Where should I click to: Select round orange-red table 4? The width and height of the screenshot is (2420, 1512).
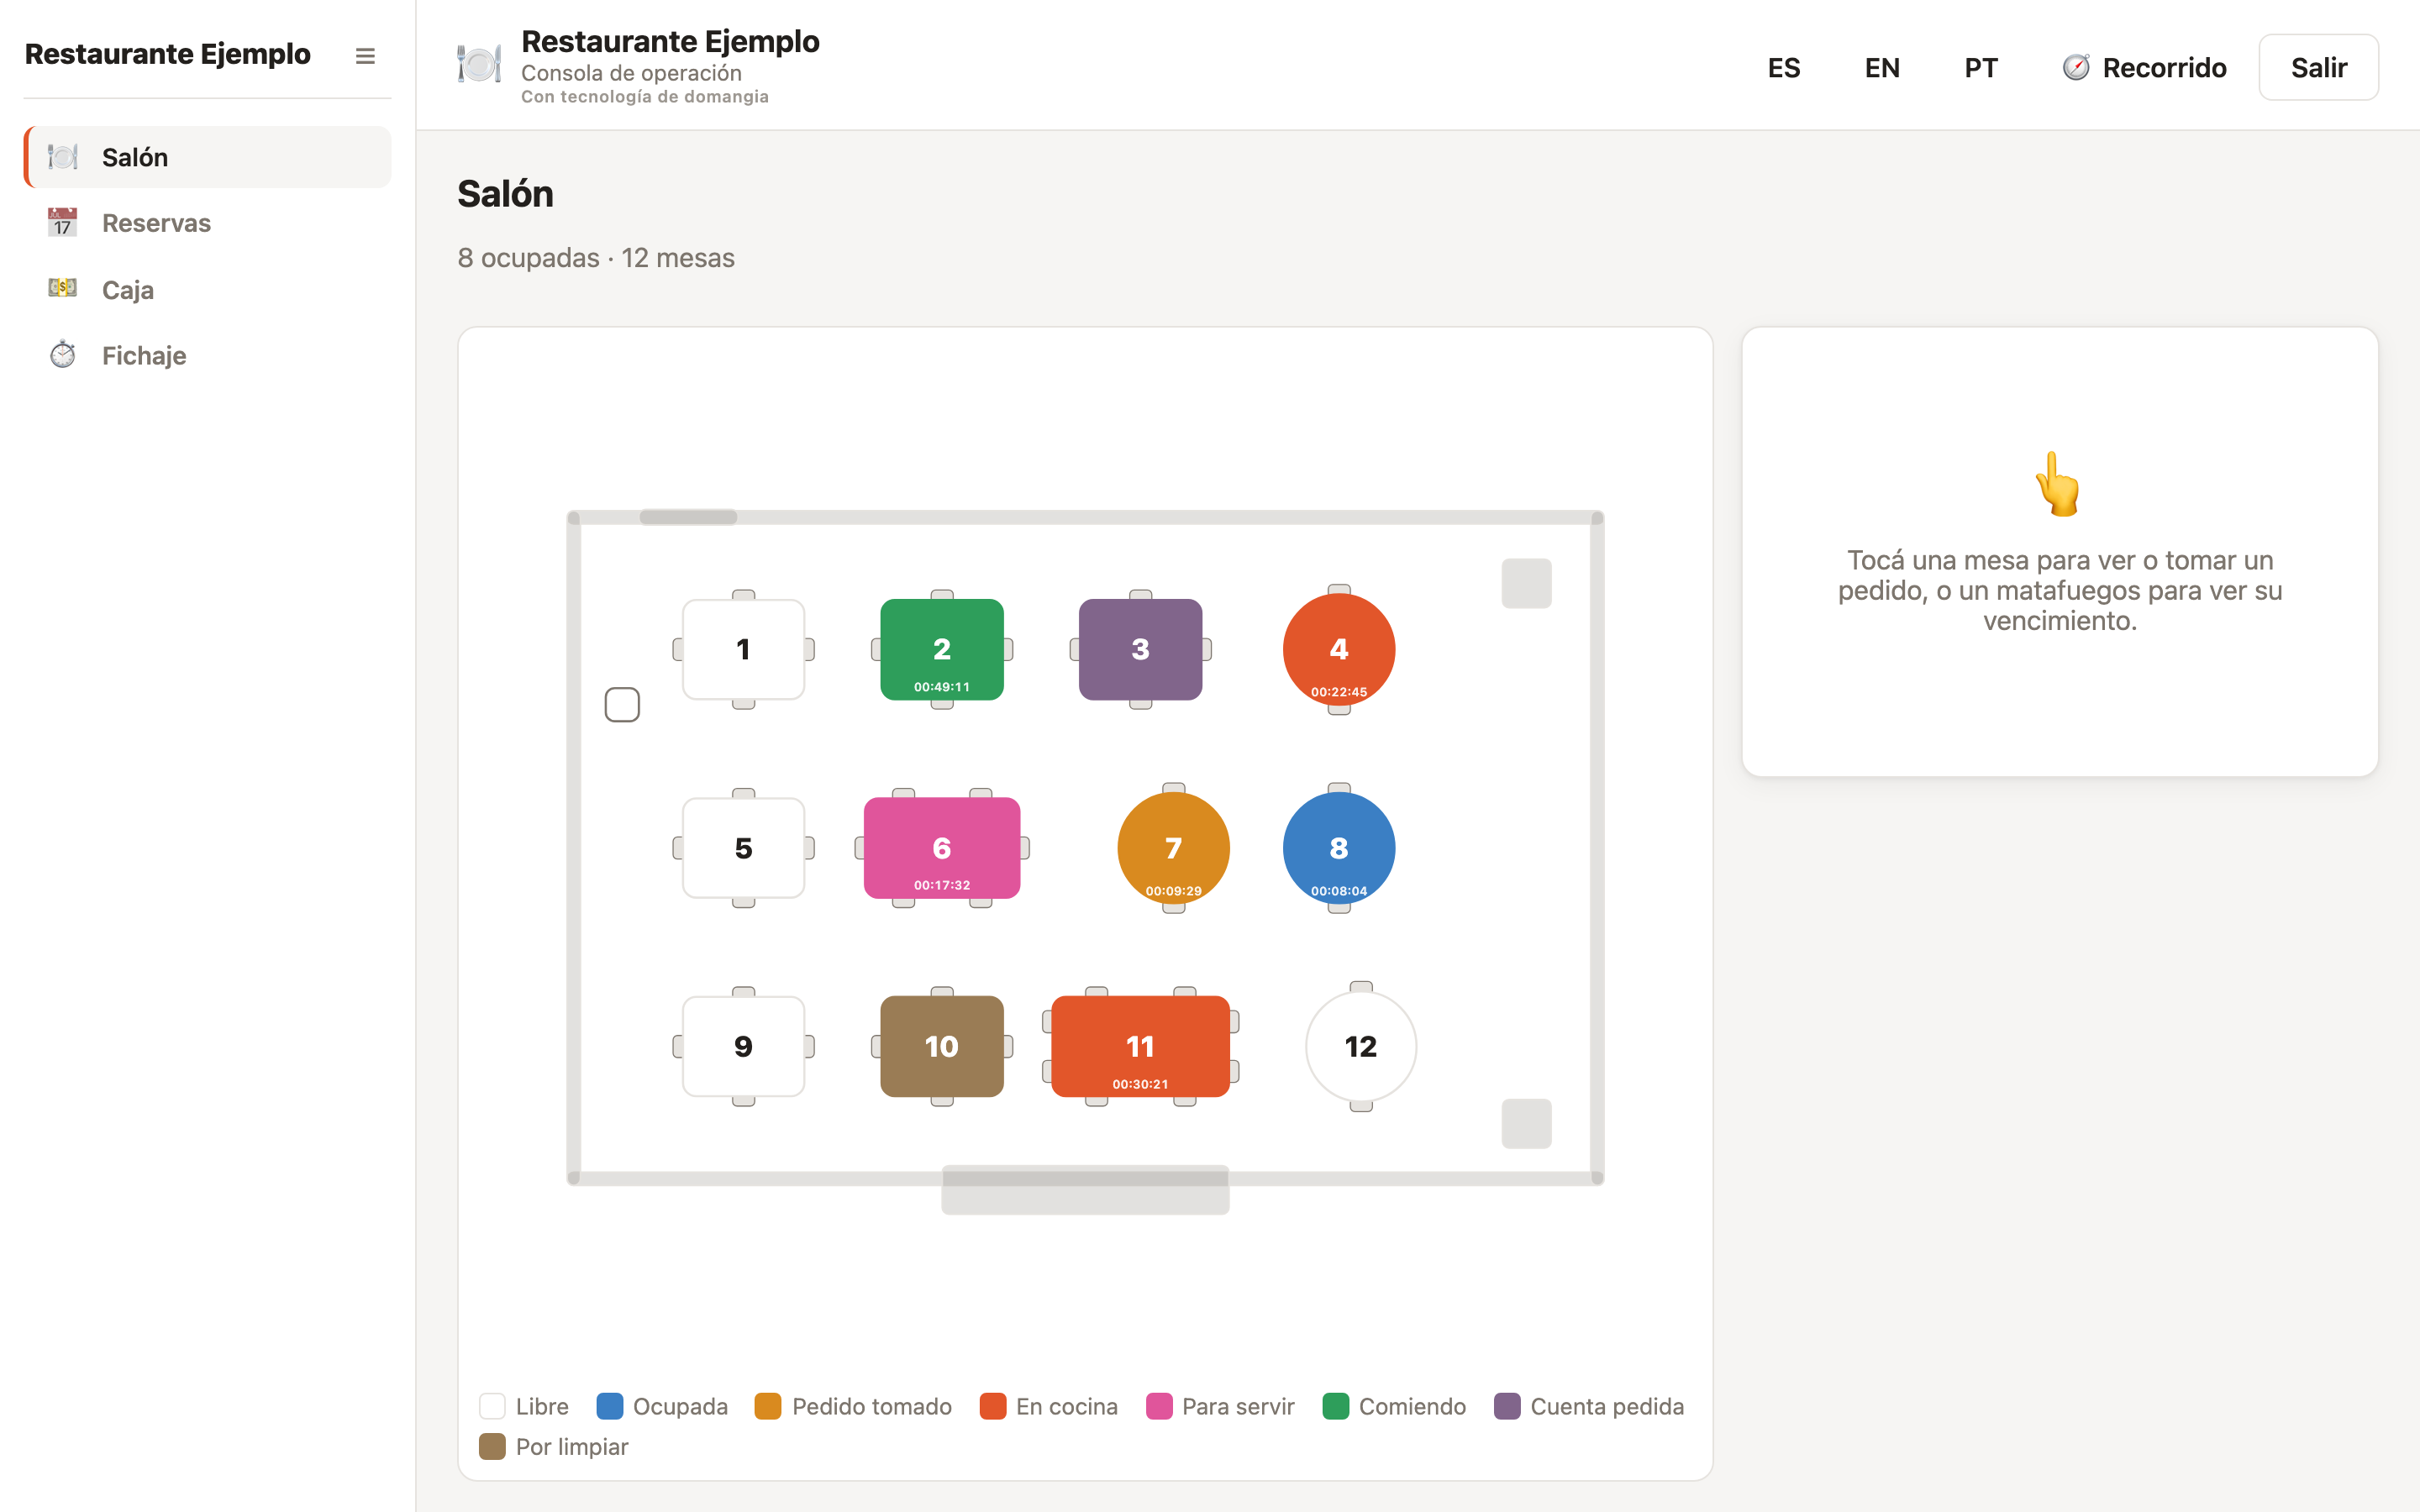click(1339, 649)
